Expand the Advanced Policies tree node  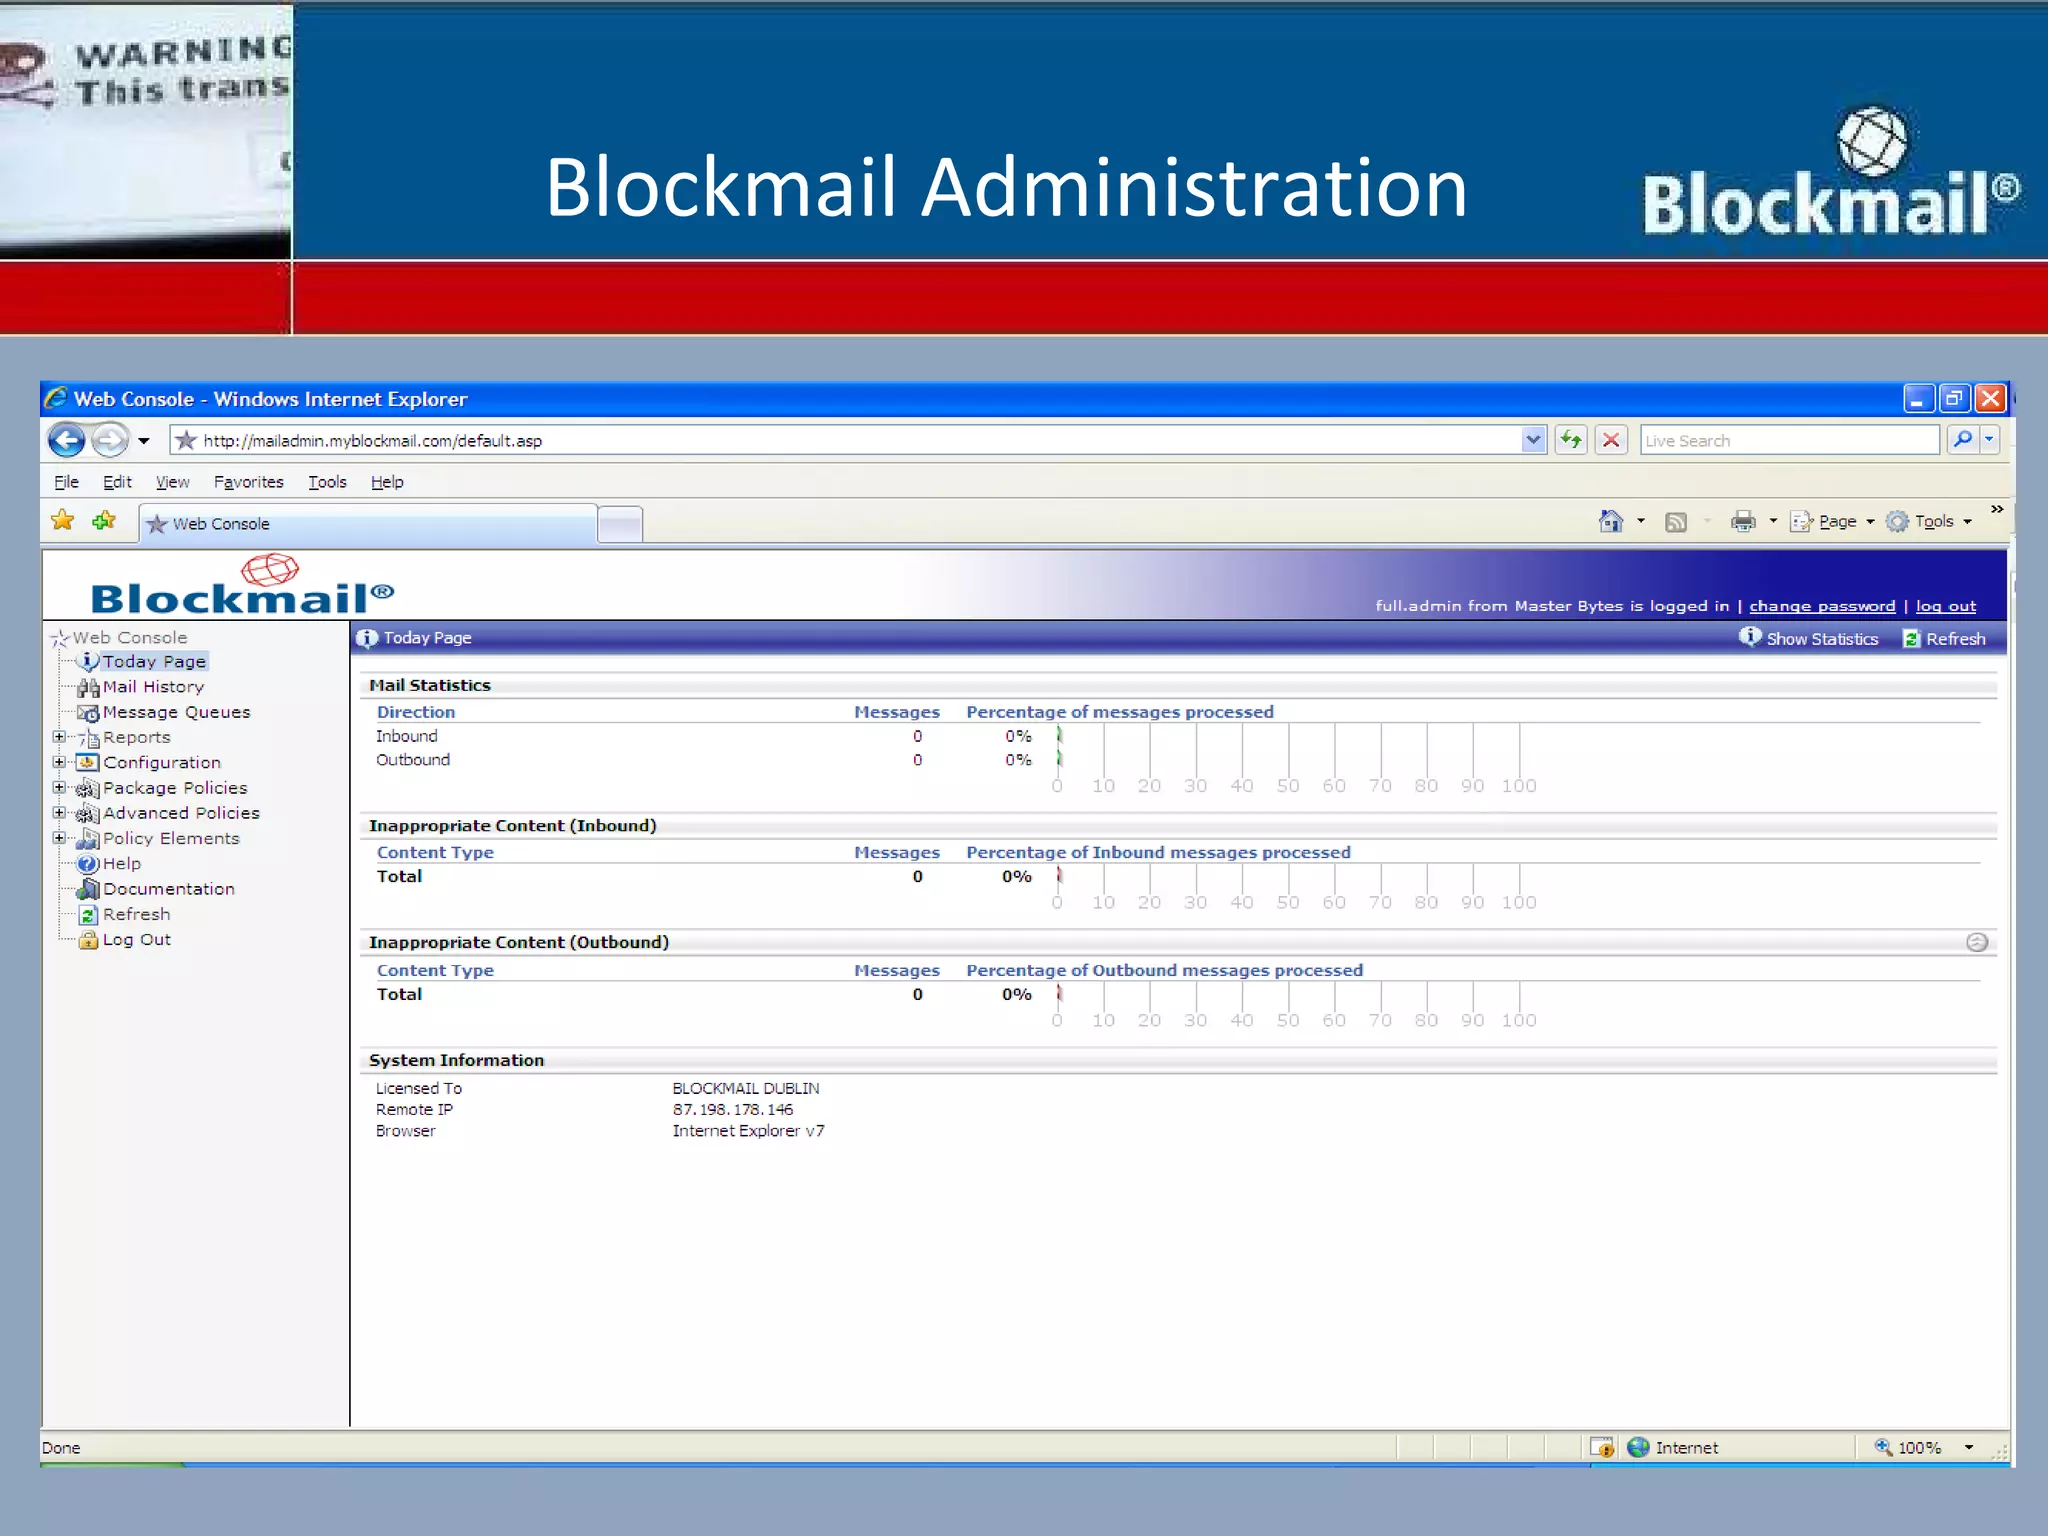(59, 813)
